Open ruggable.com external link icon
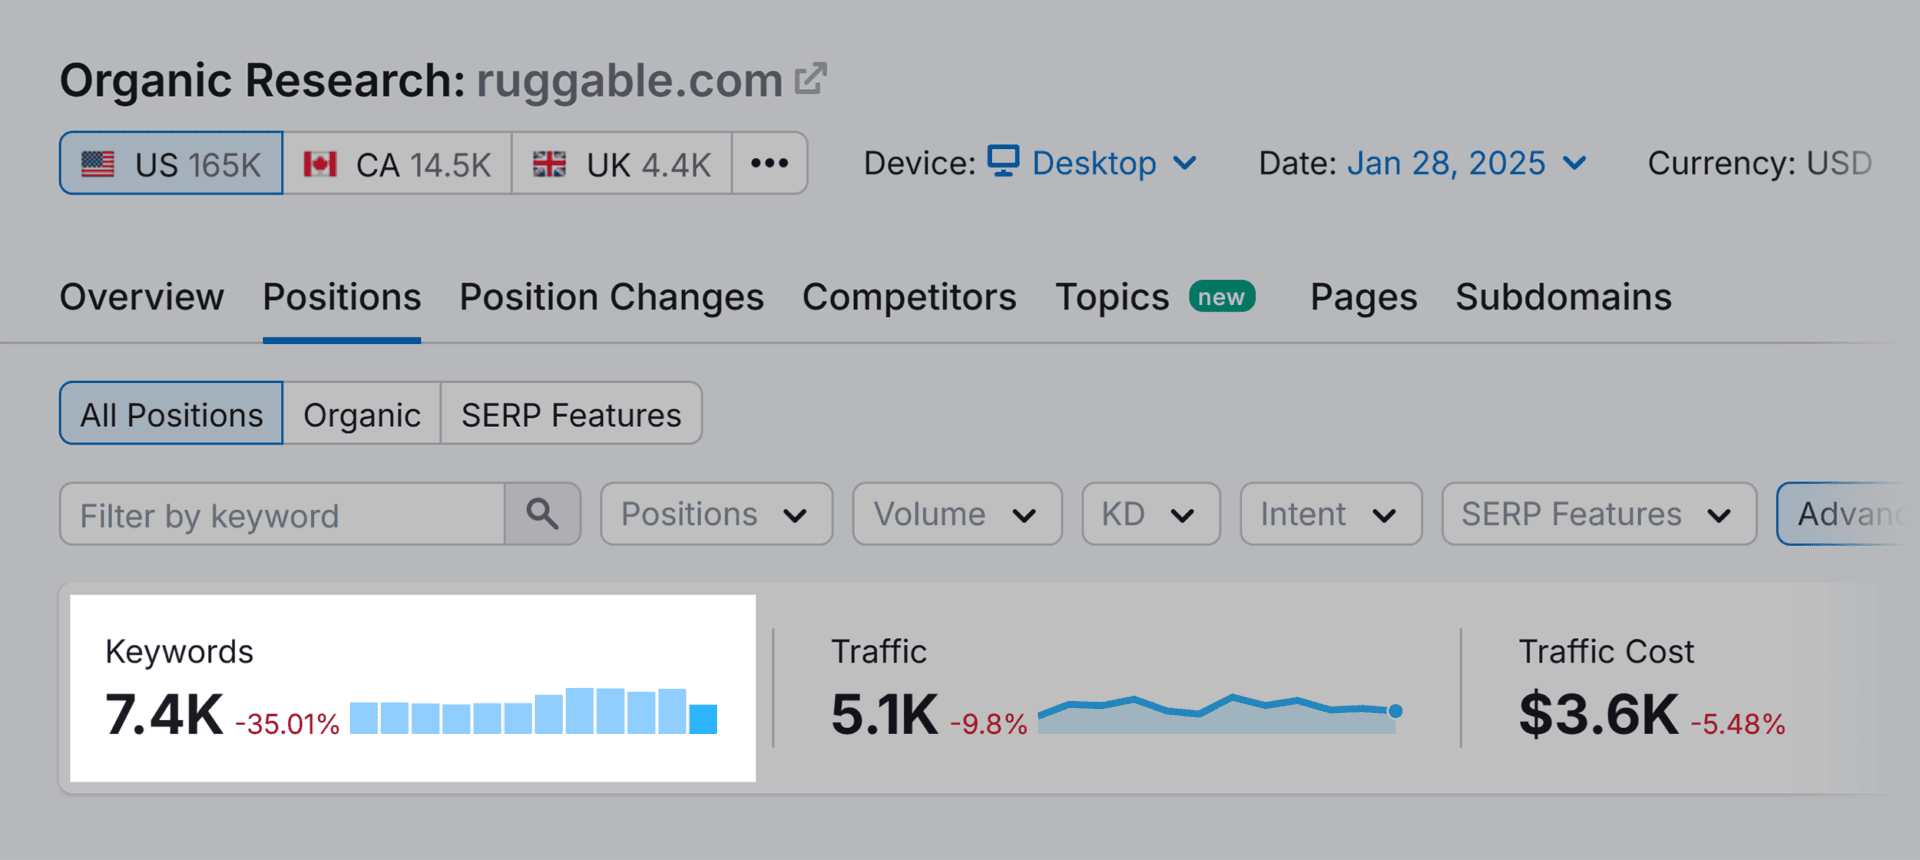This screenshot has height=860, width=1920. coord(811,79)
